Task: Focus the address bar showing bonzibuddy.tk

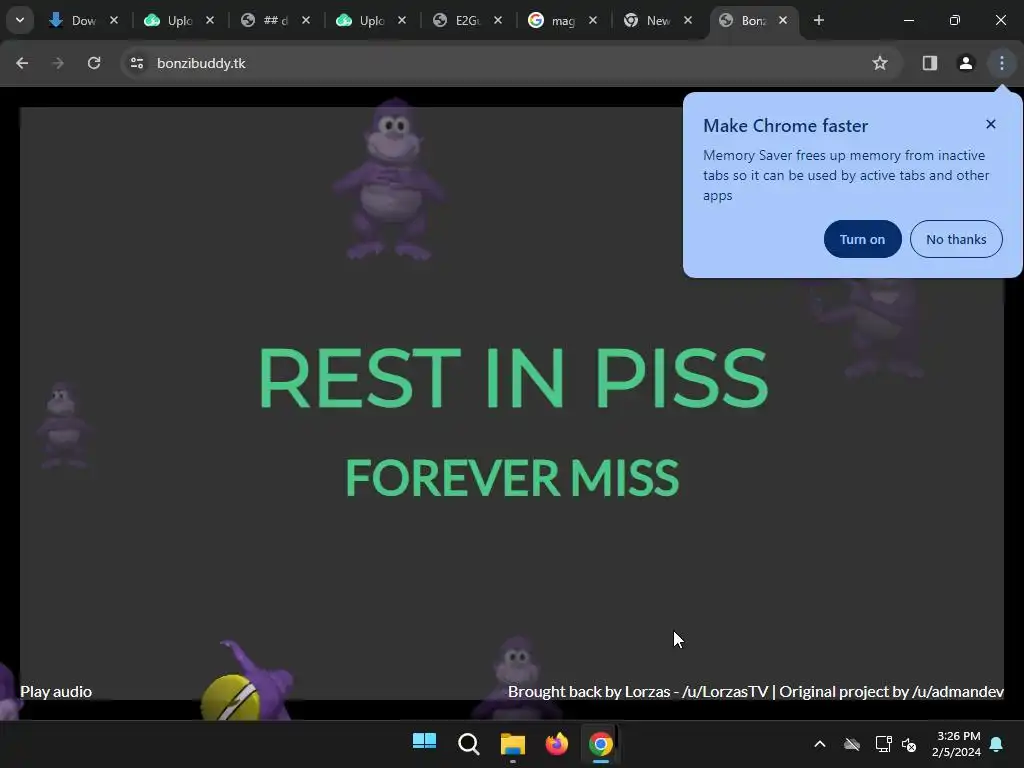Action: 509,63
